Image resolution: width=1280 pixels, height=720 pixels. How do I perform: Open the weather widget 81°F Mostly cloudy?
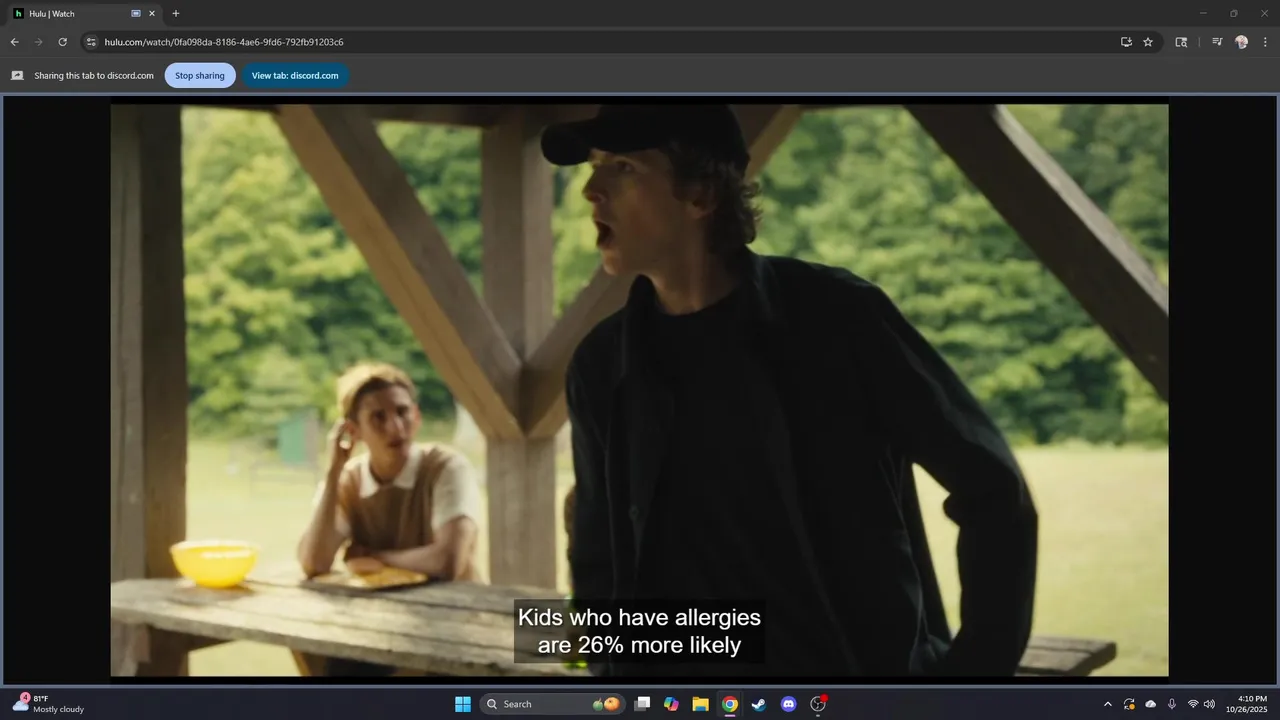49,704
